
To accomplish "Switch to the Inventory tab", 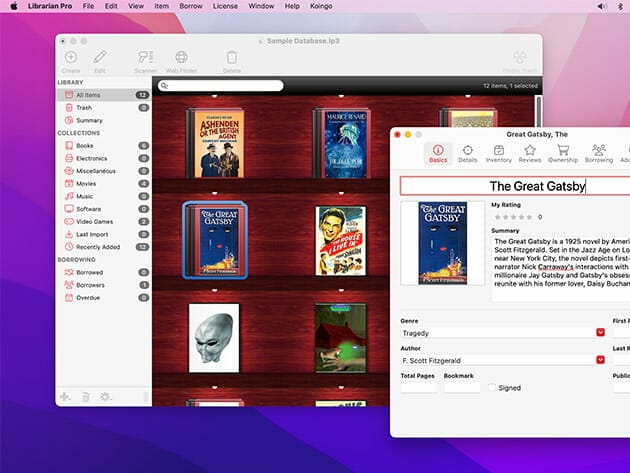I will [x=498, y=151].
